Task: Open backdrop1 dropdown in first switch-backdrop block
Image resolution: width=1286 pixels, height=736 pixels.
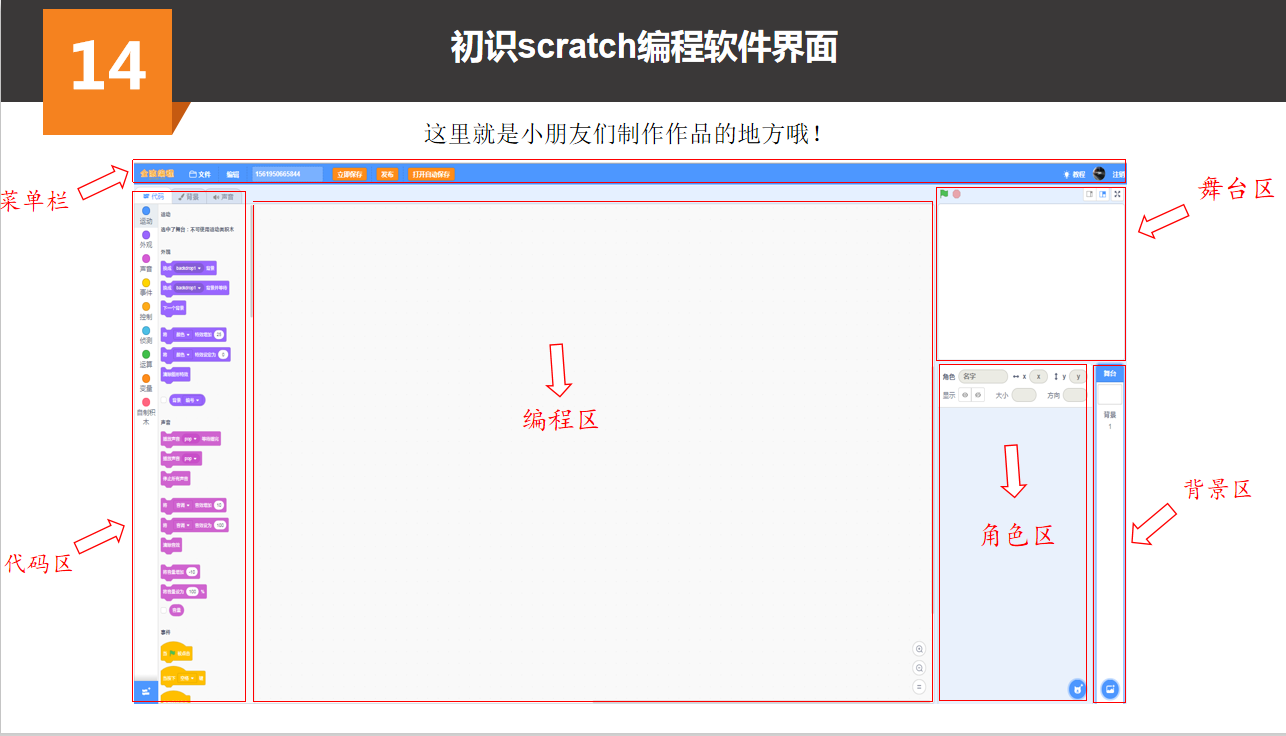Action: pos(189,268)
